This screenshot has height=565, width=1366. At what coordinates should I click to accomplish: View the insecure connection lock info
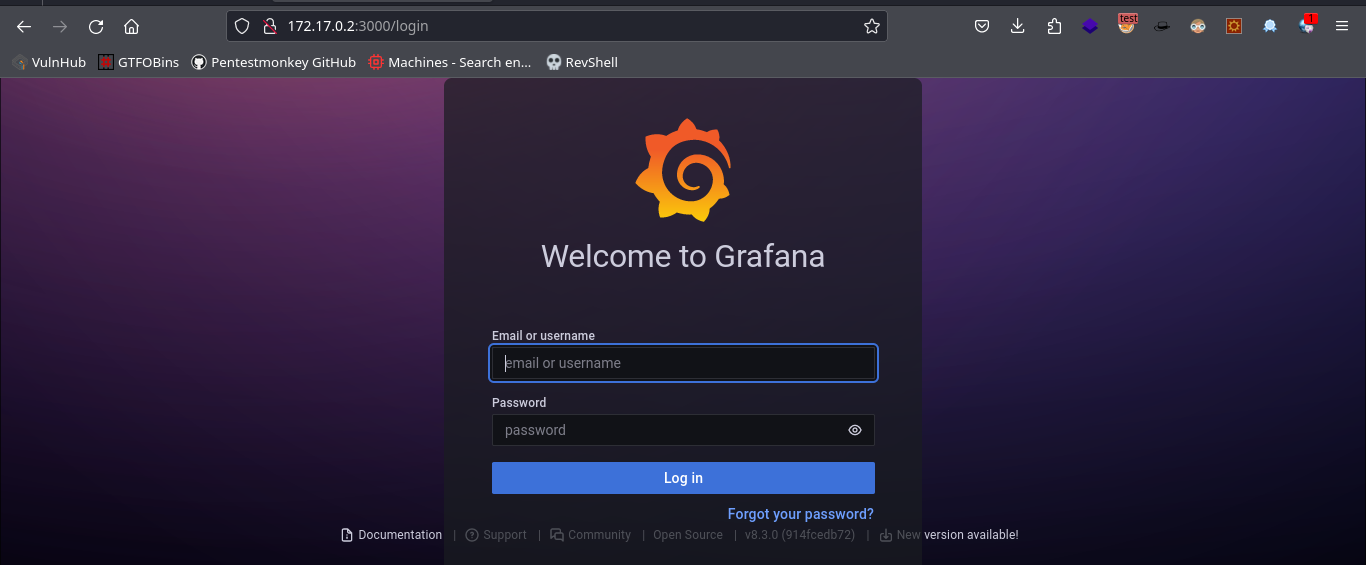pos(269,26)
